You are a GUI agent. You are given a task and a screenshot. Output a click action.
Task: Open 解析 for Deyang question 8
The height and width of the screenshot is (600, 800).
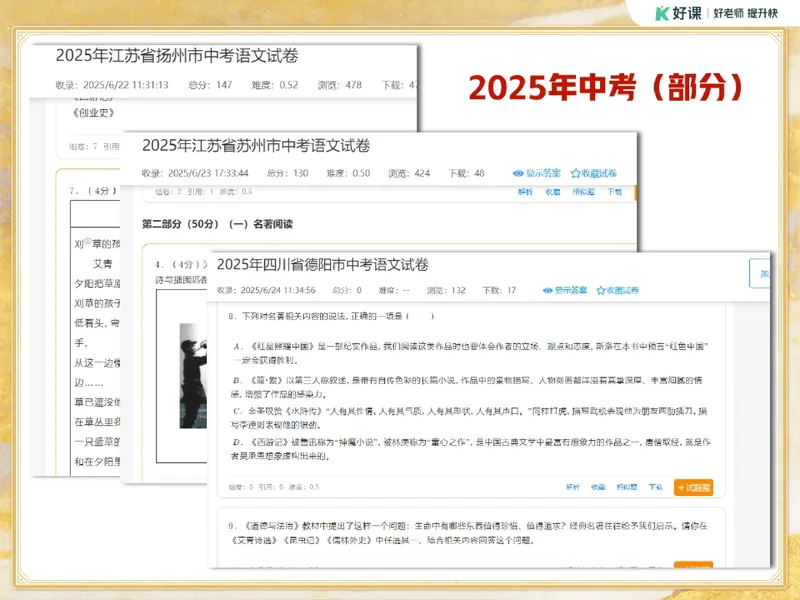pyautogui.click(x=572, y=487)
